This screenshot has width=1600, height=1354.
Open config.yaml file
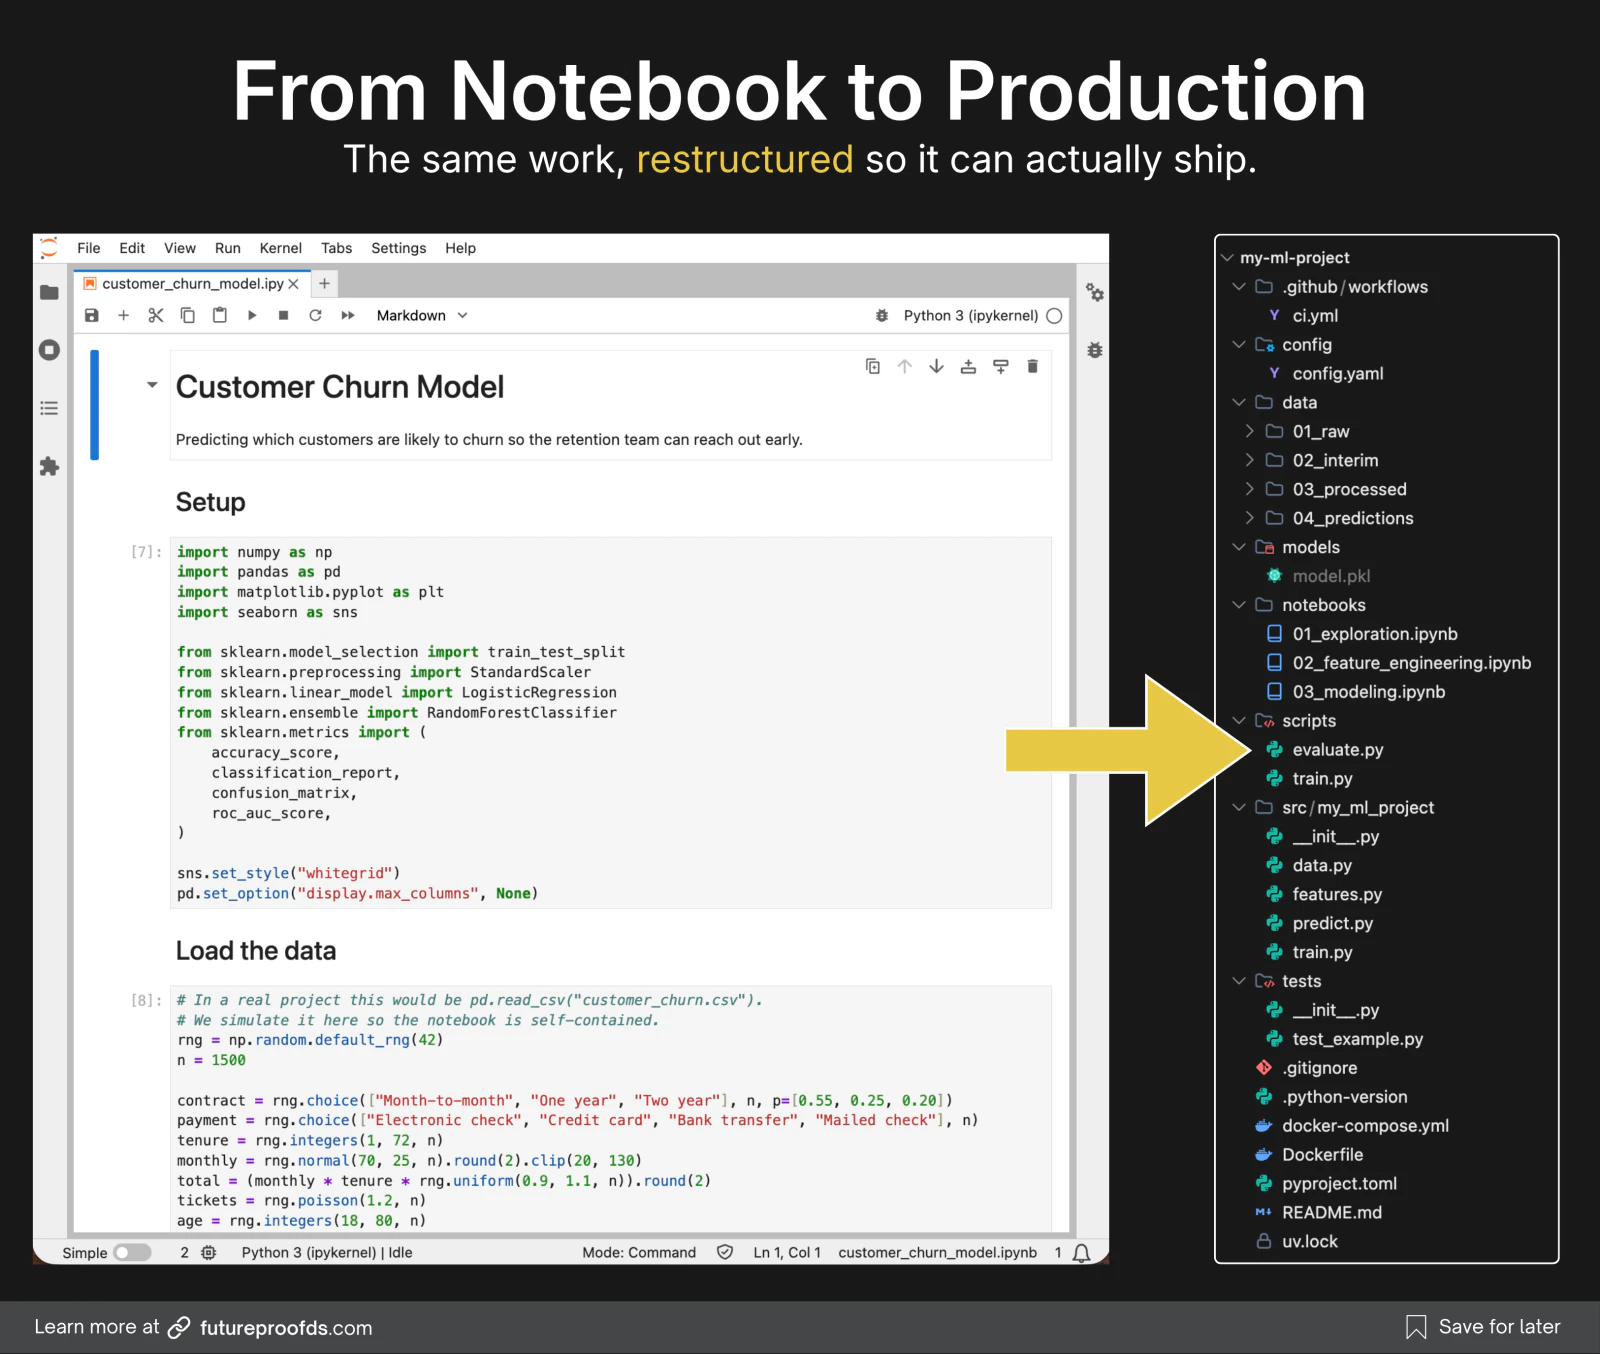(x=1337, y=373)
